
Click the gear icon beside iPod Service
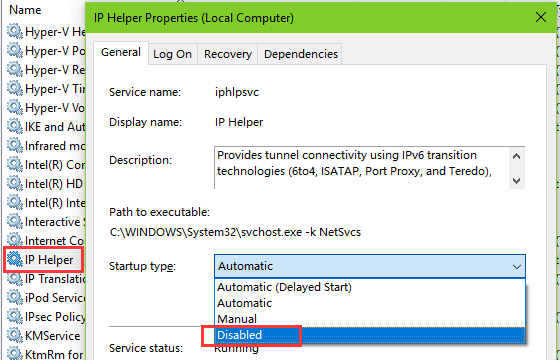(15, 297)
